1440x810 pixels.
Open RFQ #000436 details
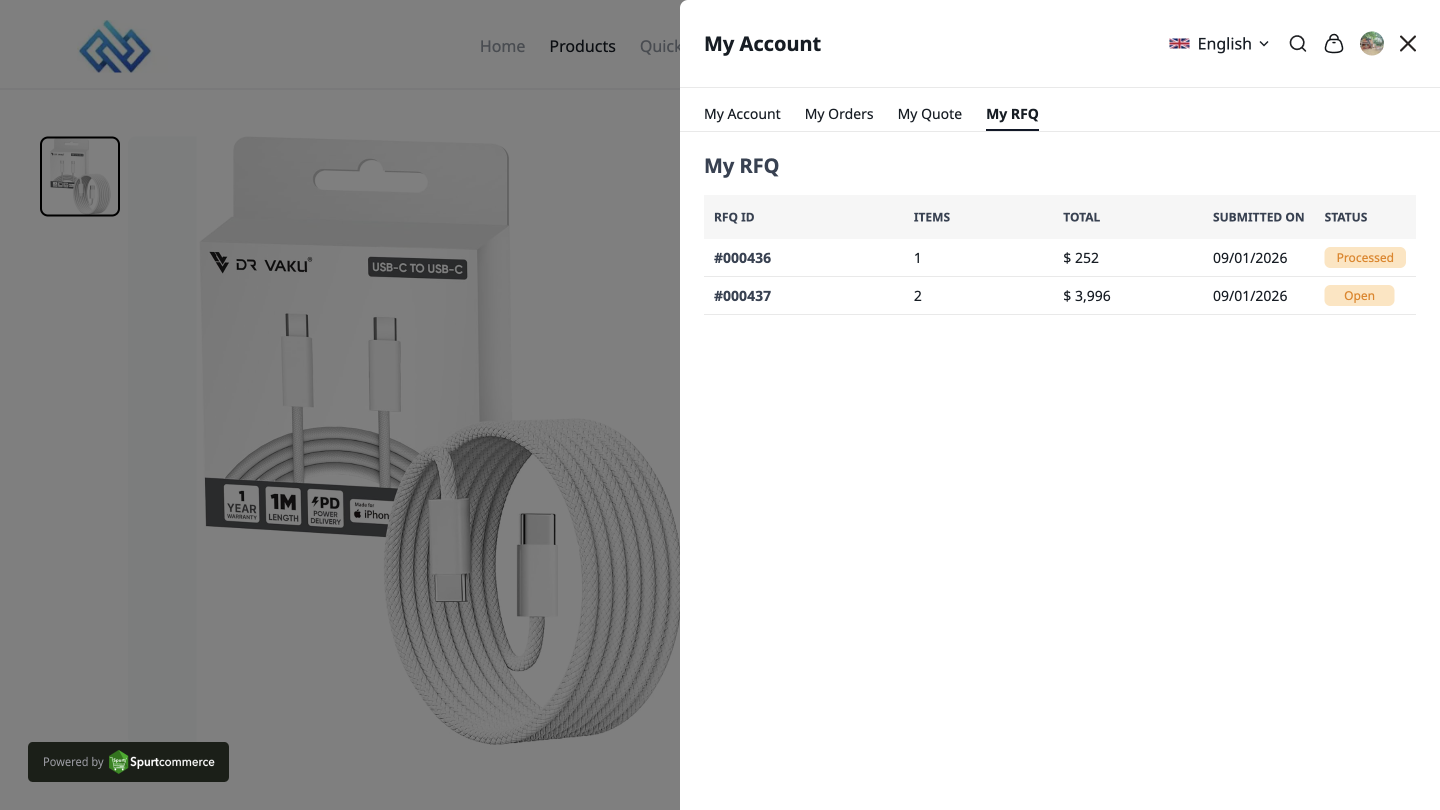(x=742, y=258)
